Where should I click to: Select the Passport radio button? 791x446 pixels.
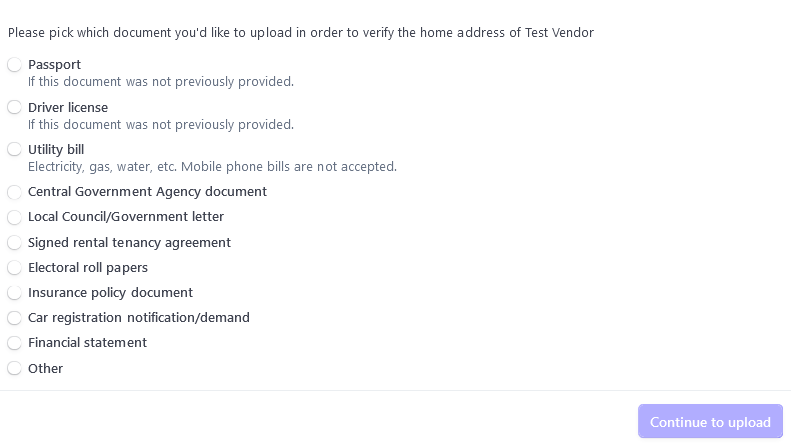point(14,65)
